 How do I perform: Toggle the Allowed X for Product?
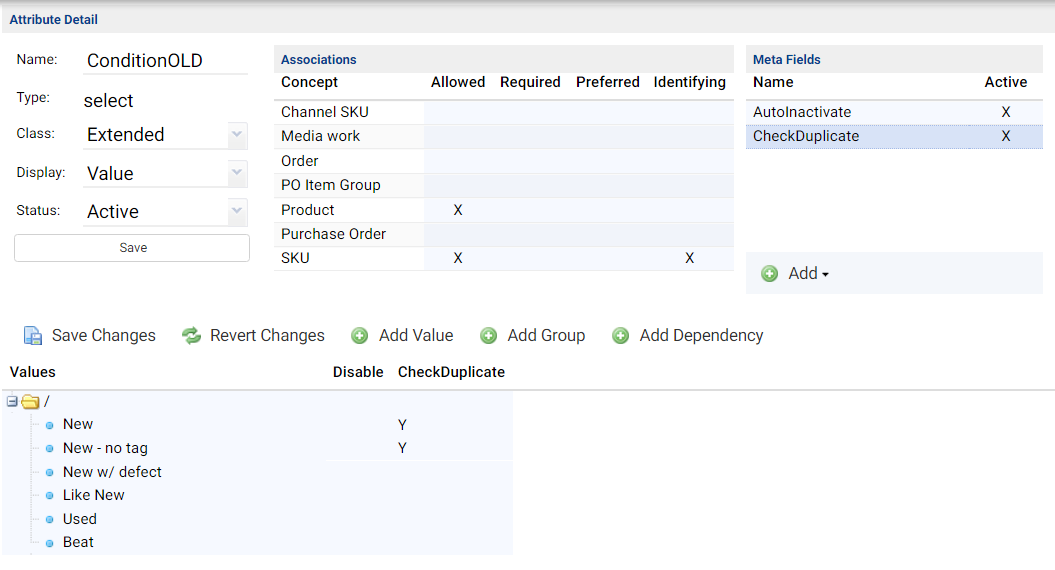coord(458,210)
